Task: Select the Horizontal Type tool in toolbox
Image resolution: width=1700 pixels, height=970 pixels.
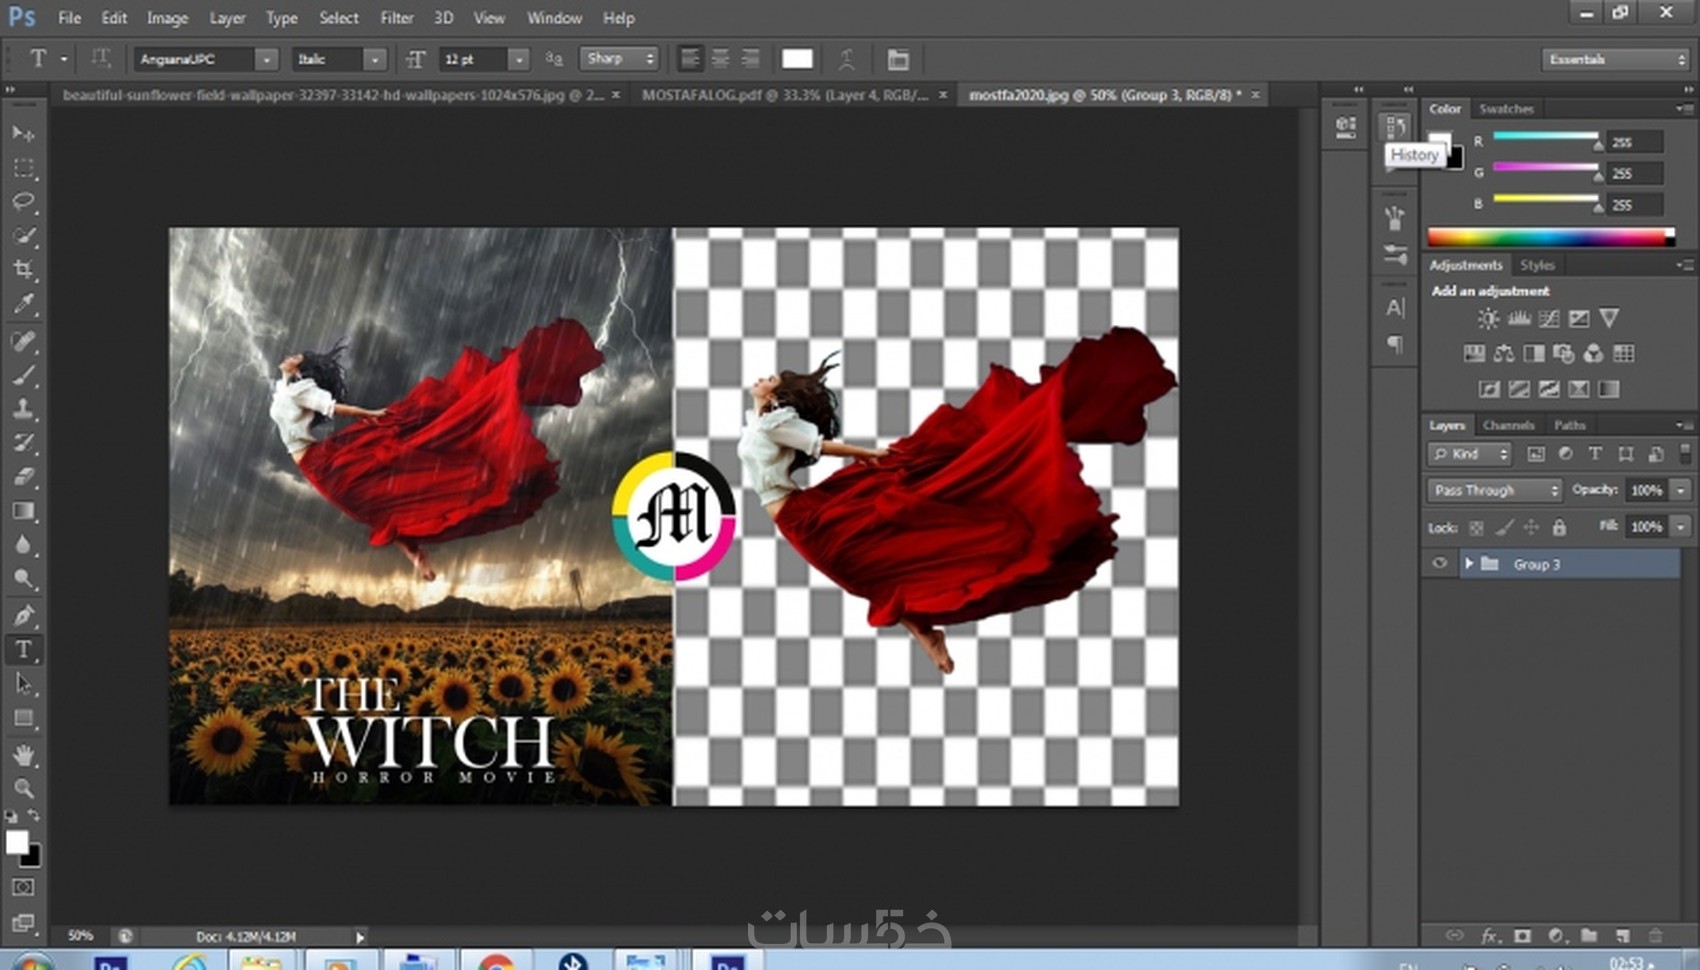Action: point(24,650)
